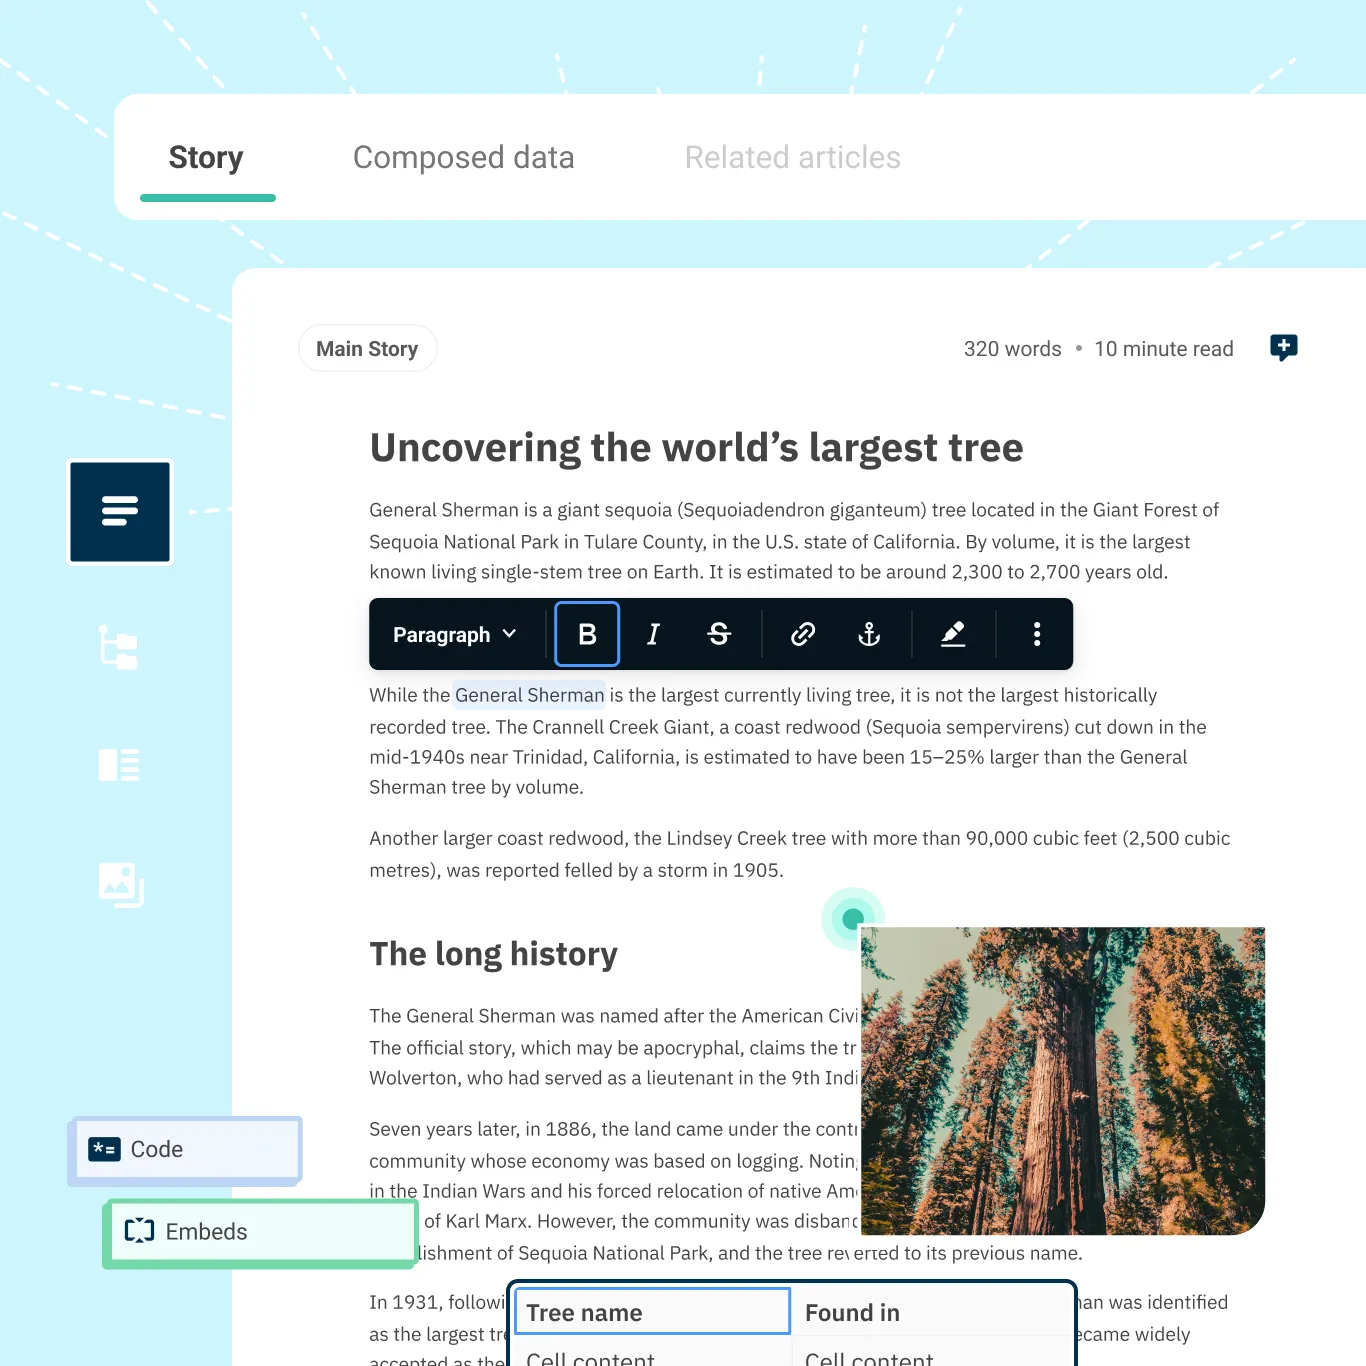The width and height of the screenshot is (1366, 1366).
Task: Insert a hyperlink using the link icon
Action: pos(802,633)
